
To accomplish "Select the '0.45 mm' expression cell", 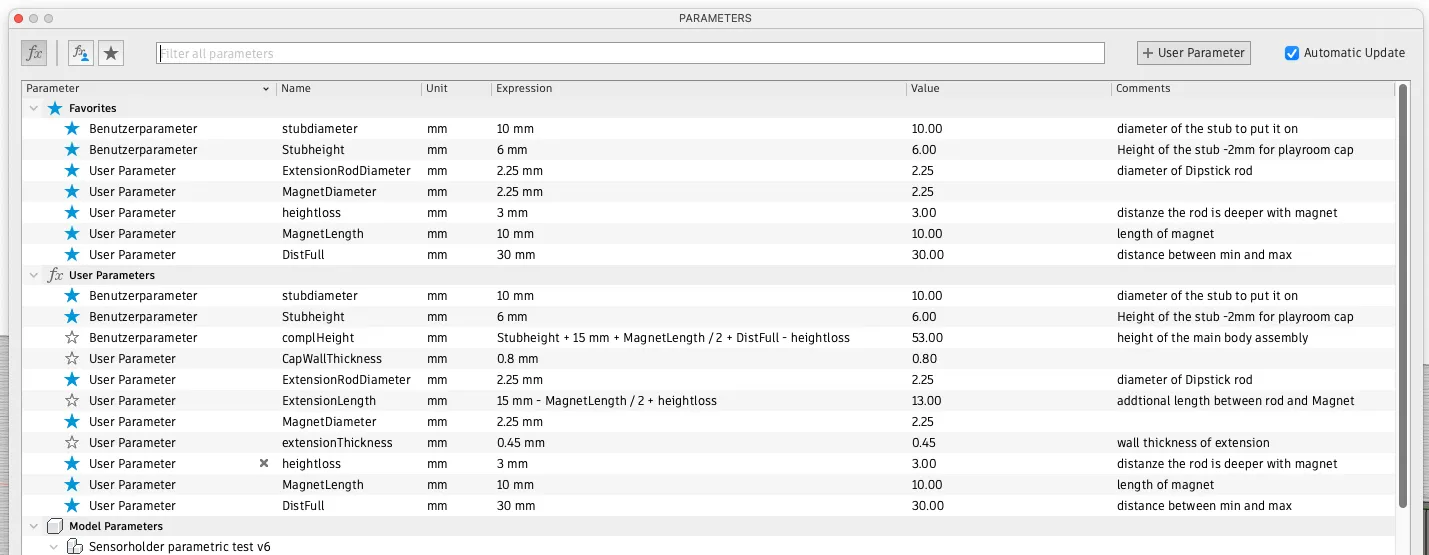I will coord(521,443).
